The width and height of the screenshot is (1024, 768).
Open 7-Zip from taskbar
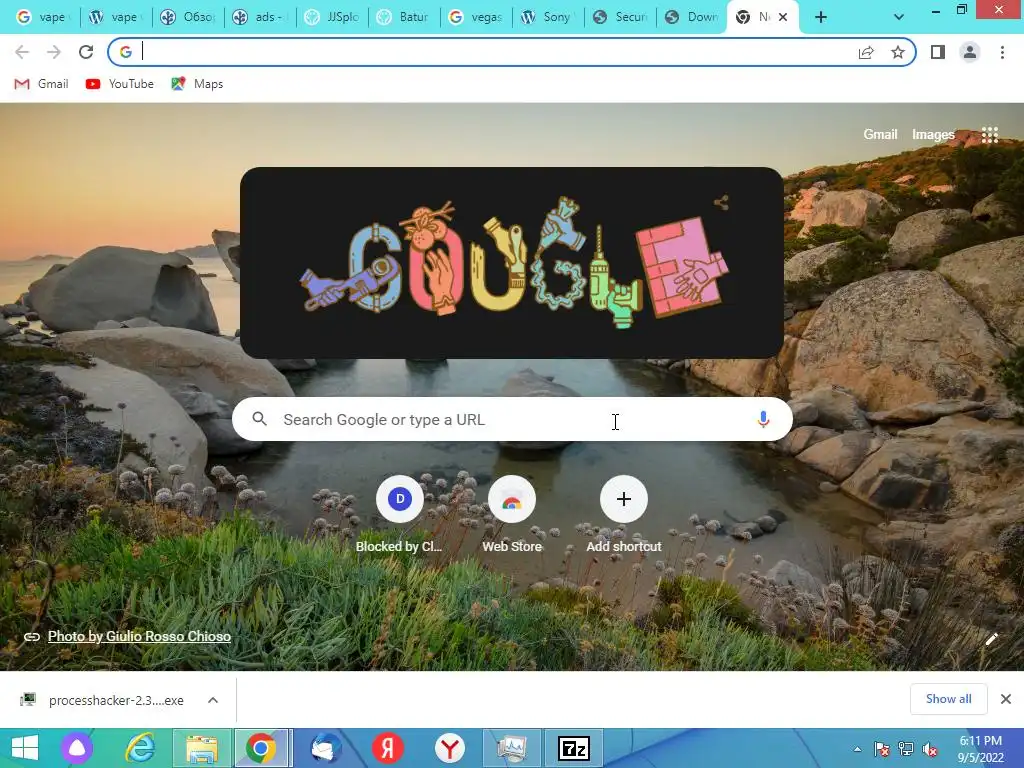pyautogui.click(x=573, y=748)
